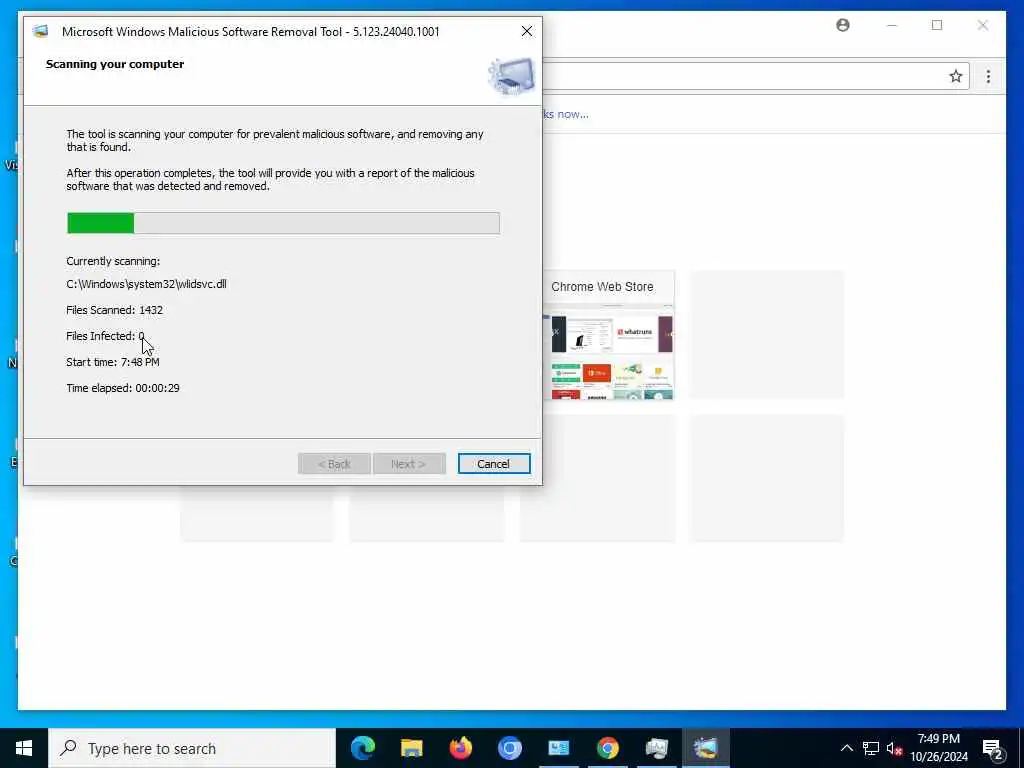Viewport: 1024px width, 768px height.
Task: Switch to Google Chrome on the taskbar
Action: 607,748
